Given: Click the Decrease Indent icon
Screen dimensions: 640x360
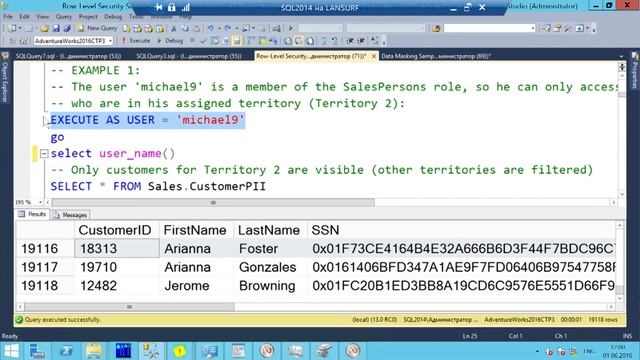Looking at the screenshot, I should [x=350, y=41].
